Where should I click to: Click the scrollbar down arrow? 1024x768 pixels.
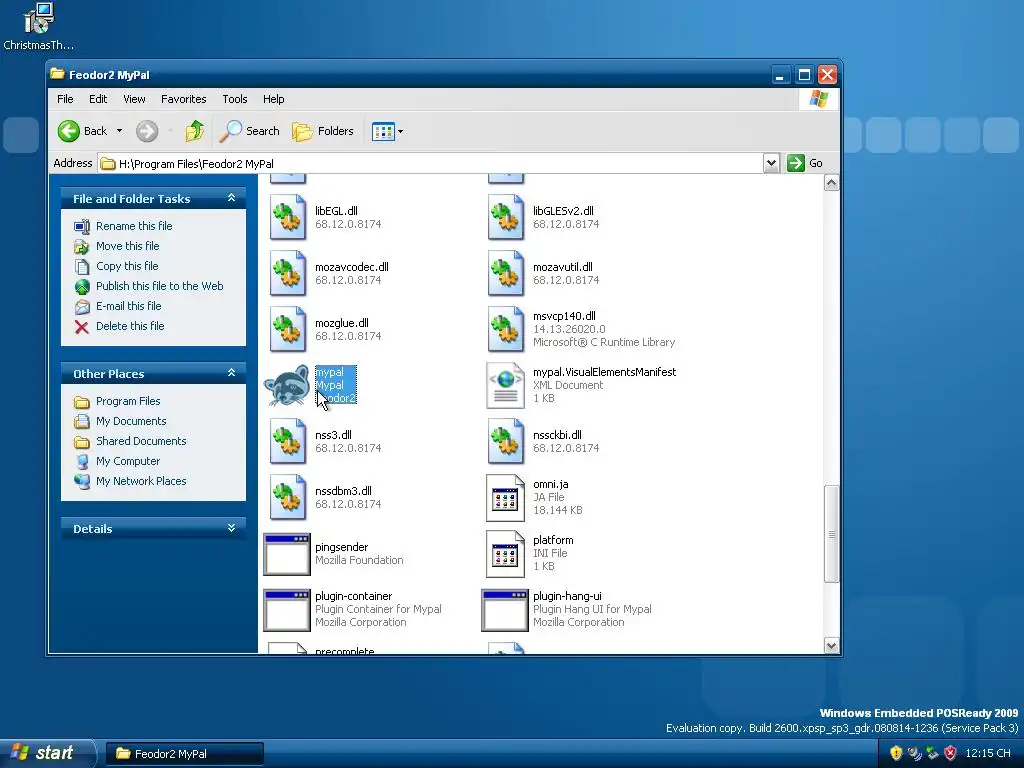[x=831, y=646]
